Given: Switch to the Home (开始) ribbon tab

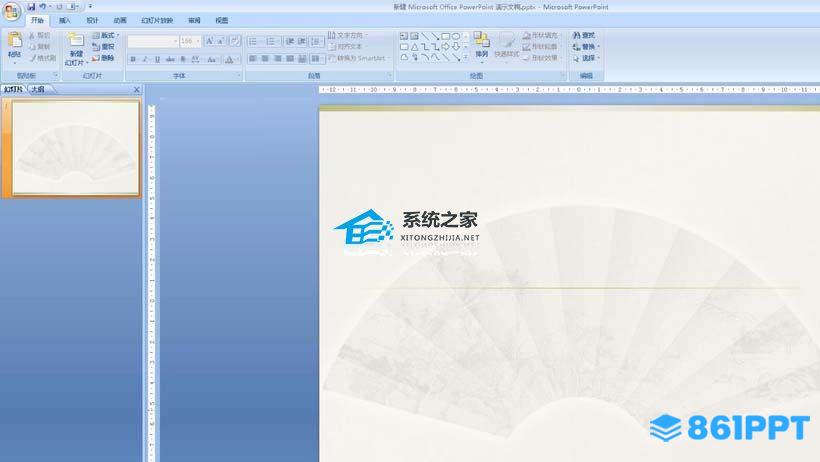Looking at the screenshot, I should click(37, 20).
